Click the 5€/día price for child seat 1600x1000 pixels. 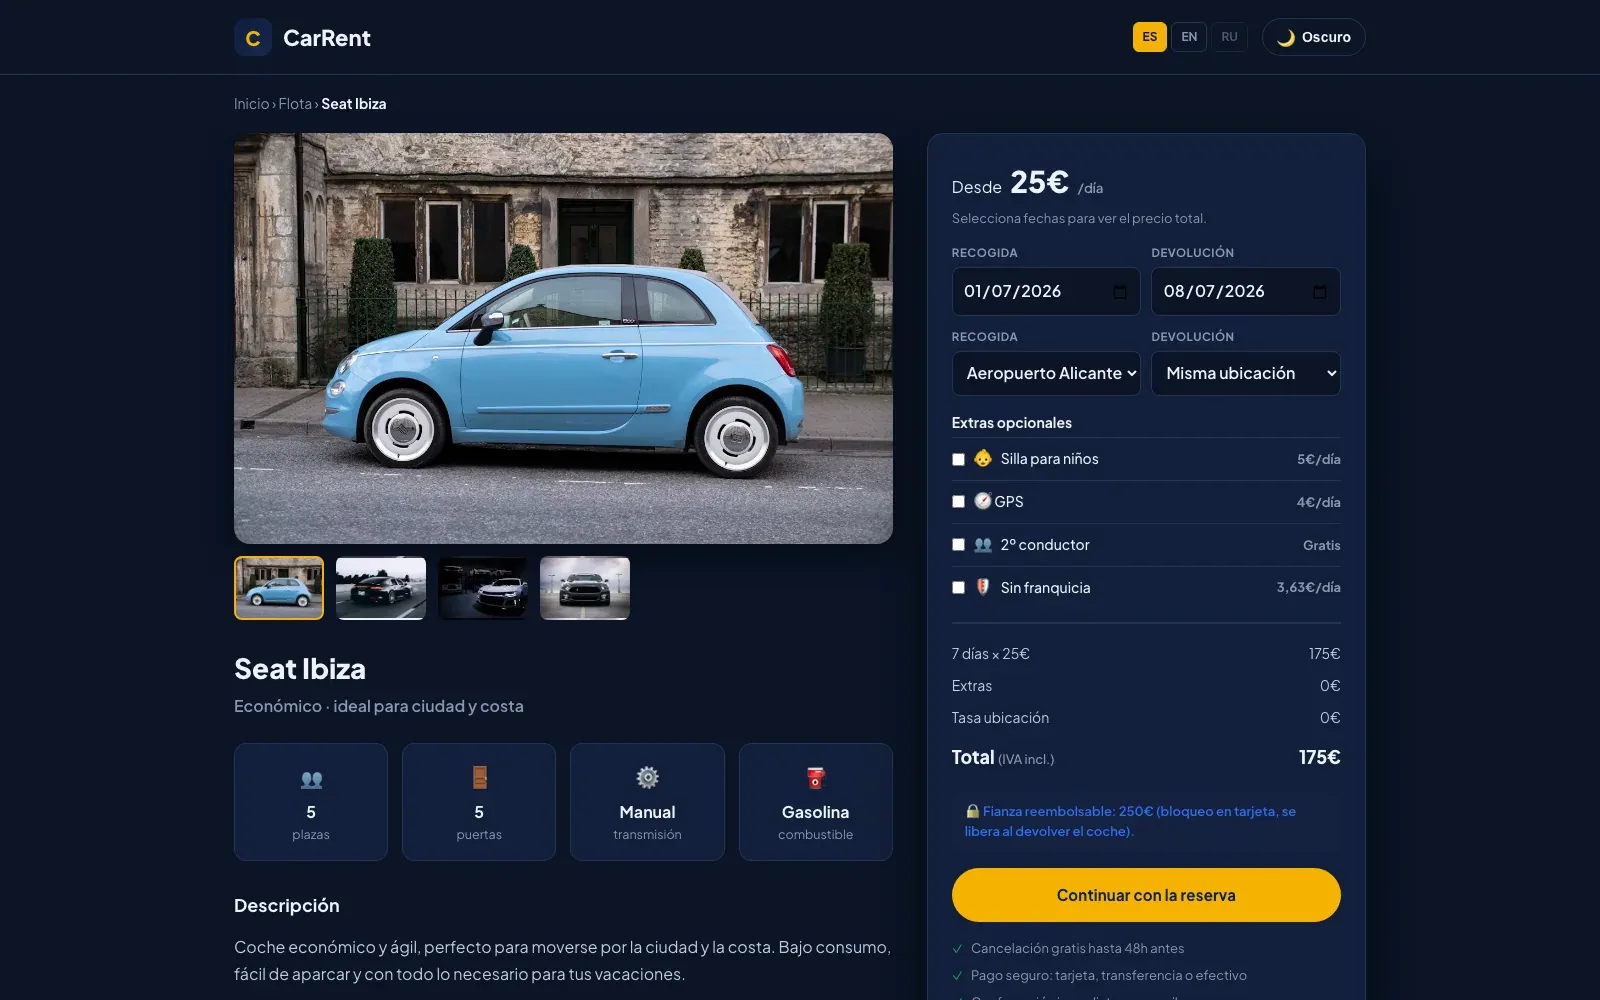click(1318, 459)
